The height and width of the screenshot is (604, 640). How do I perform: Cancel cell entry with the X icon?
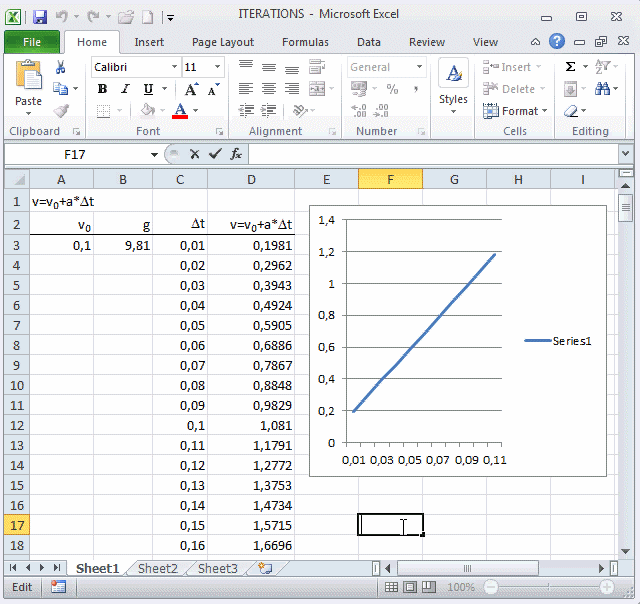coord(194,154)
